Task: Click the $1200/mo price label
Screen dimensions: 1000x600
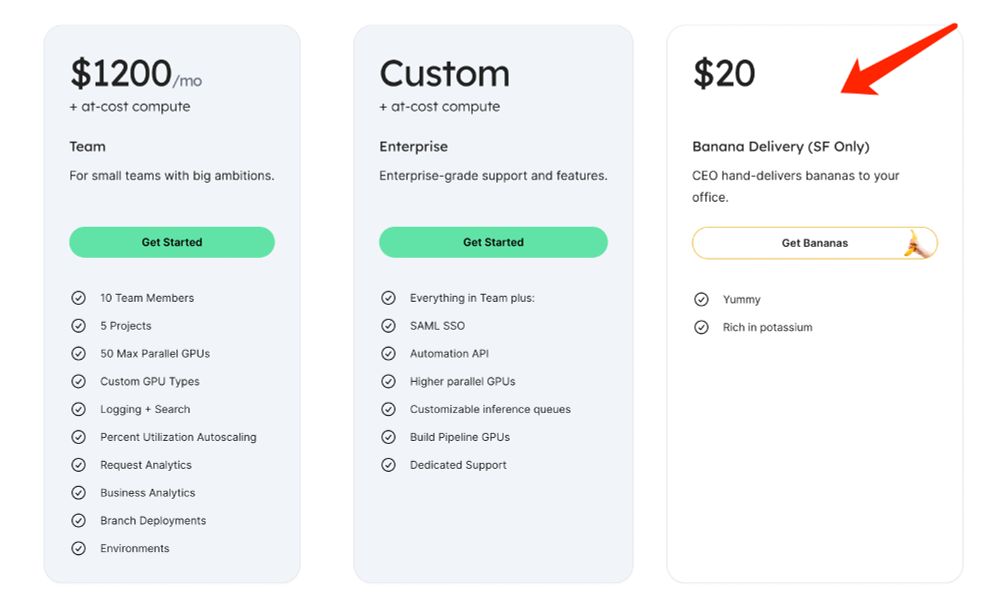Action: [136, 73]
